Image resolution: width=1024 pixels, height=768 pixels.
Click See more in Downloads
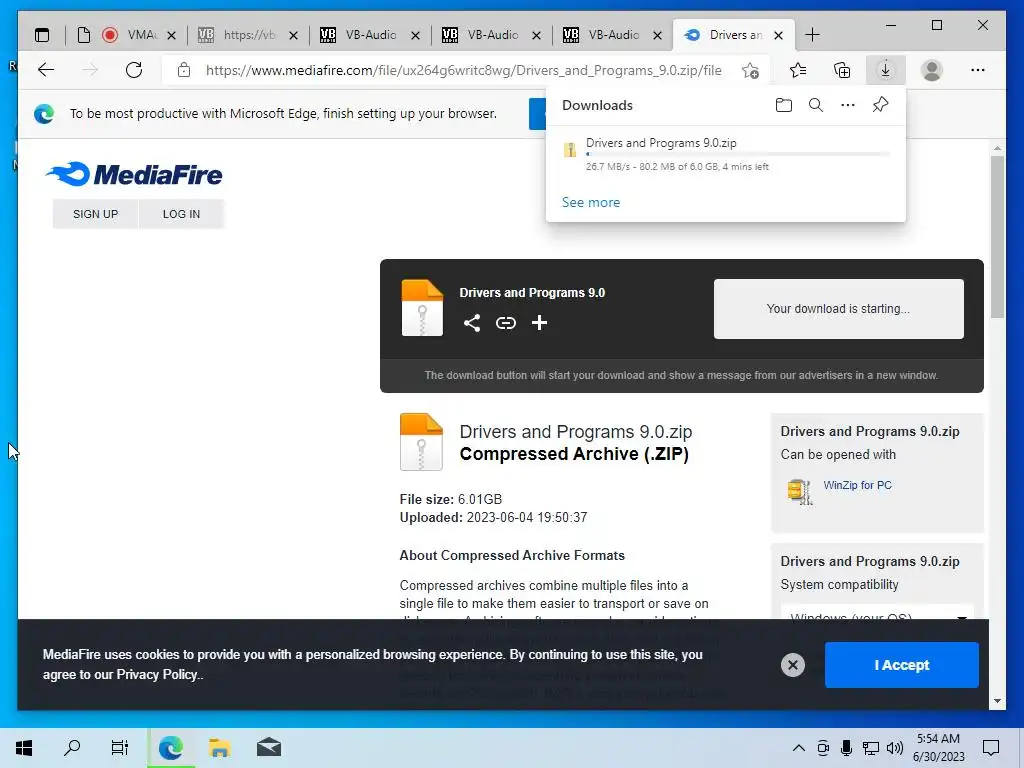[591, 202]
